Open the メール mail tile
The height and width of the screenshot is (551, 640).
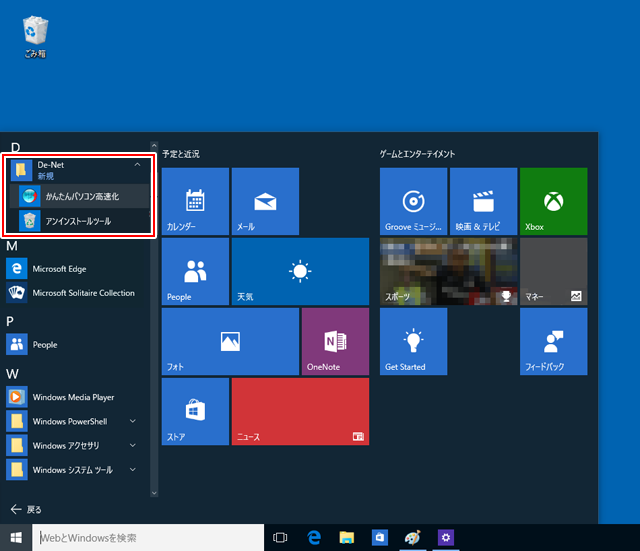tap(265, 201)
